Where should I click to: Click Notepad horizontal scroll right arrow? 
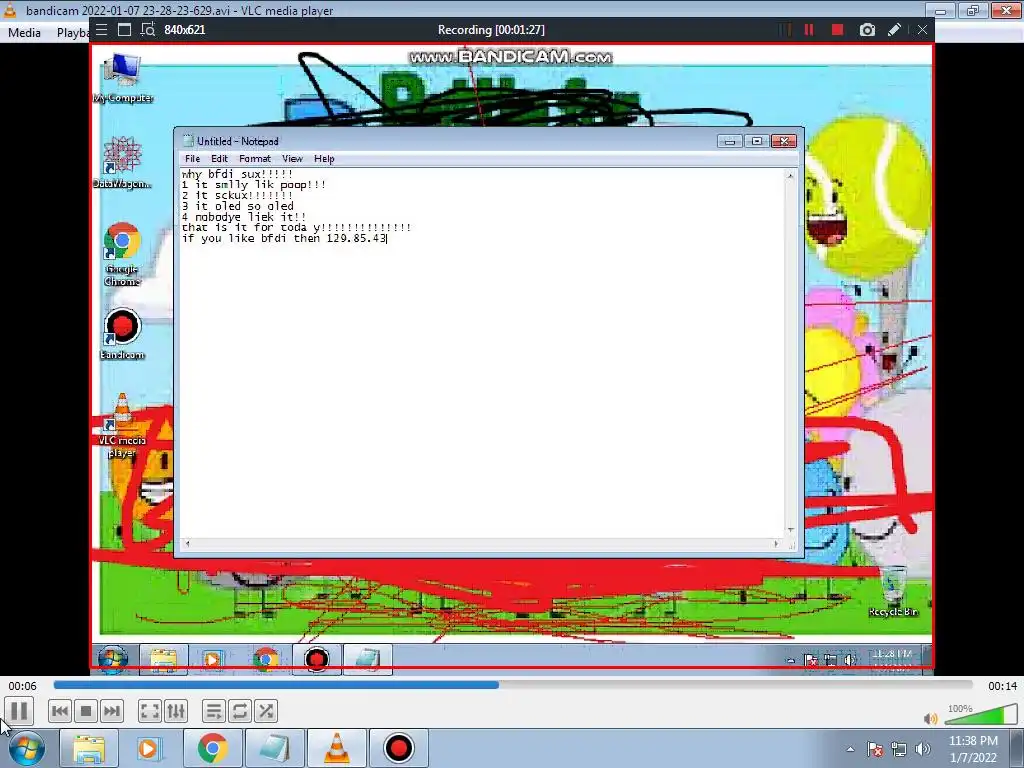point(776,543)
